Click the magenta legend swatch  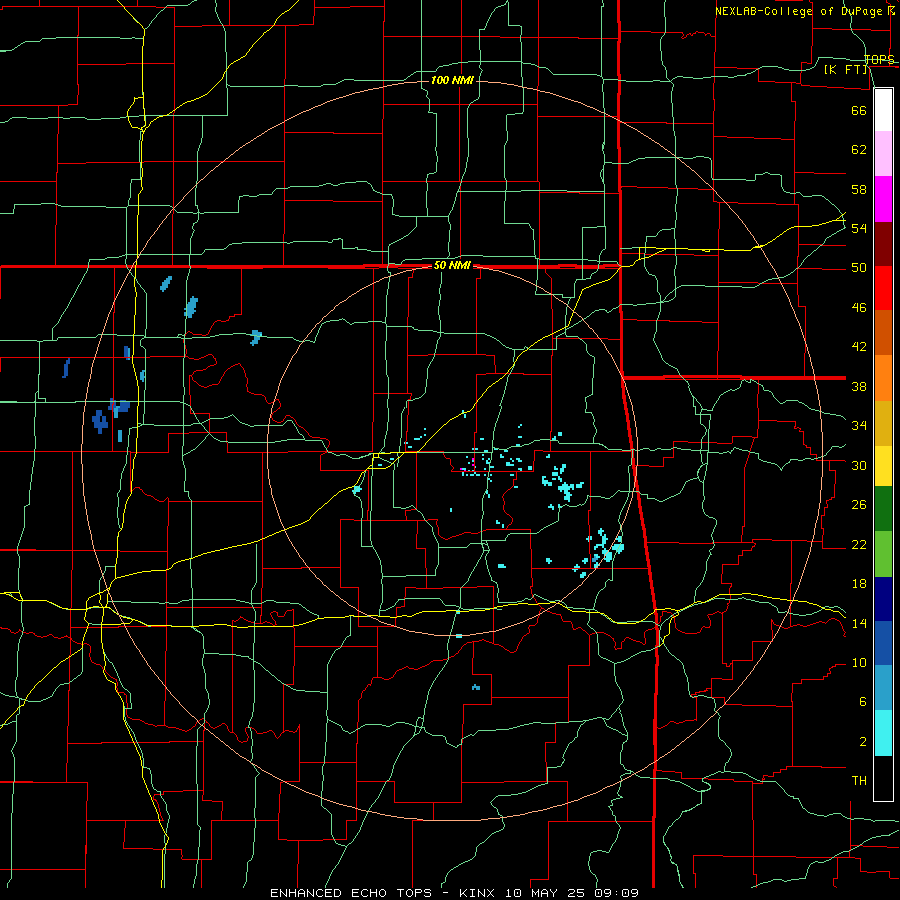[x=883, y=199]
